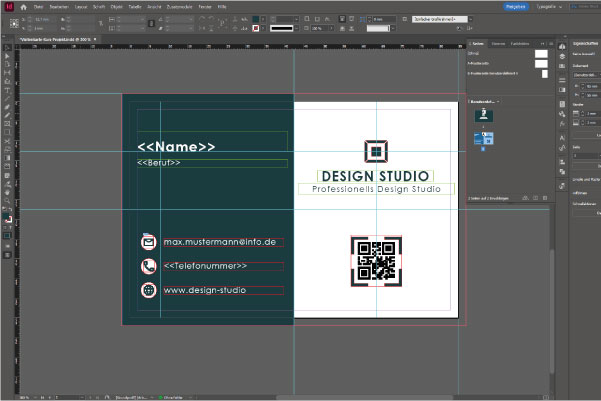Click the Home icon in the top bar

[x=23, y=7]
